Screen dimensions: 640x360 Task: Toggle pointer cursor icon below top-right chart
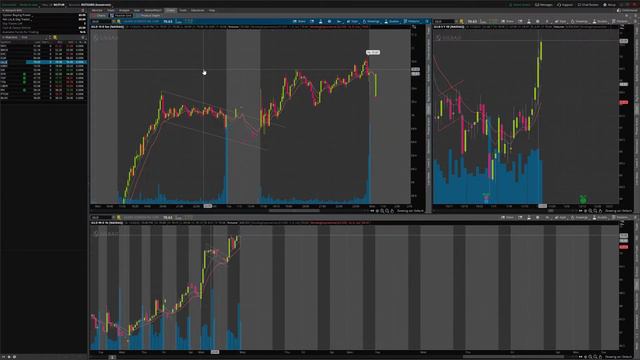point(585,211)
